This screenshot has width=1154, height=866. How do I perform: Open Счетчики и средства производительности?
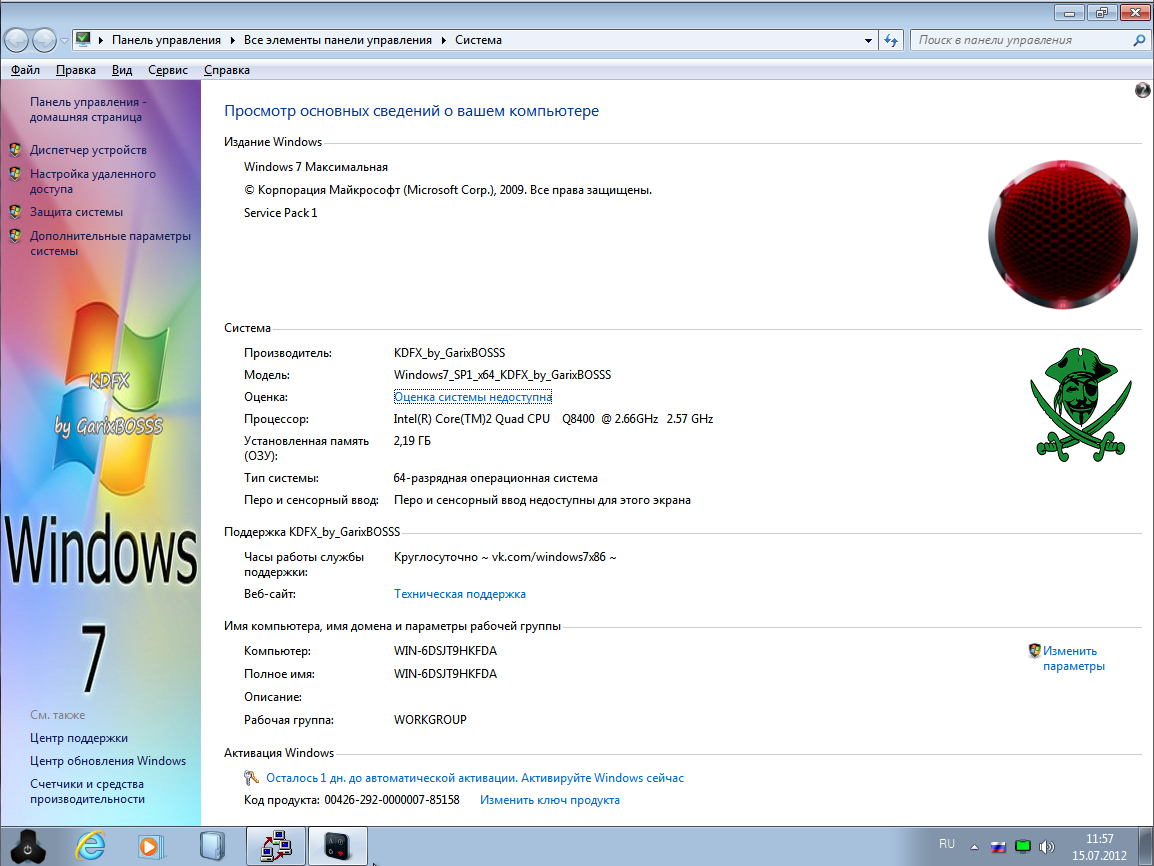point(88,792)
